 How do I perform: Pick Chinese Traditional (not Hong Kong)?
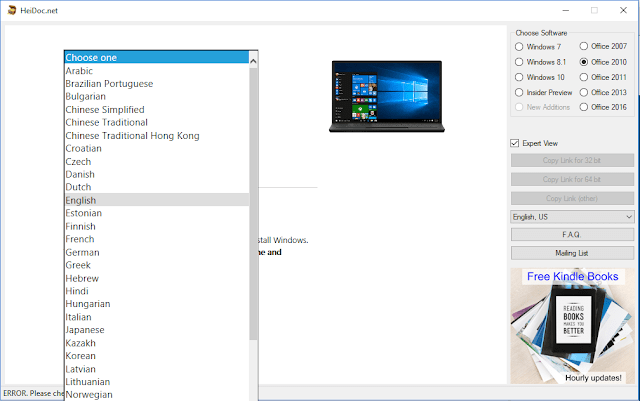[157, 123]
